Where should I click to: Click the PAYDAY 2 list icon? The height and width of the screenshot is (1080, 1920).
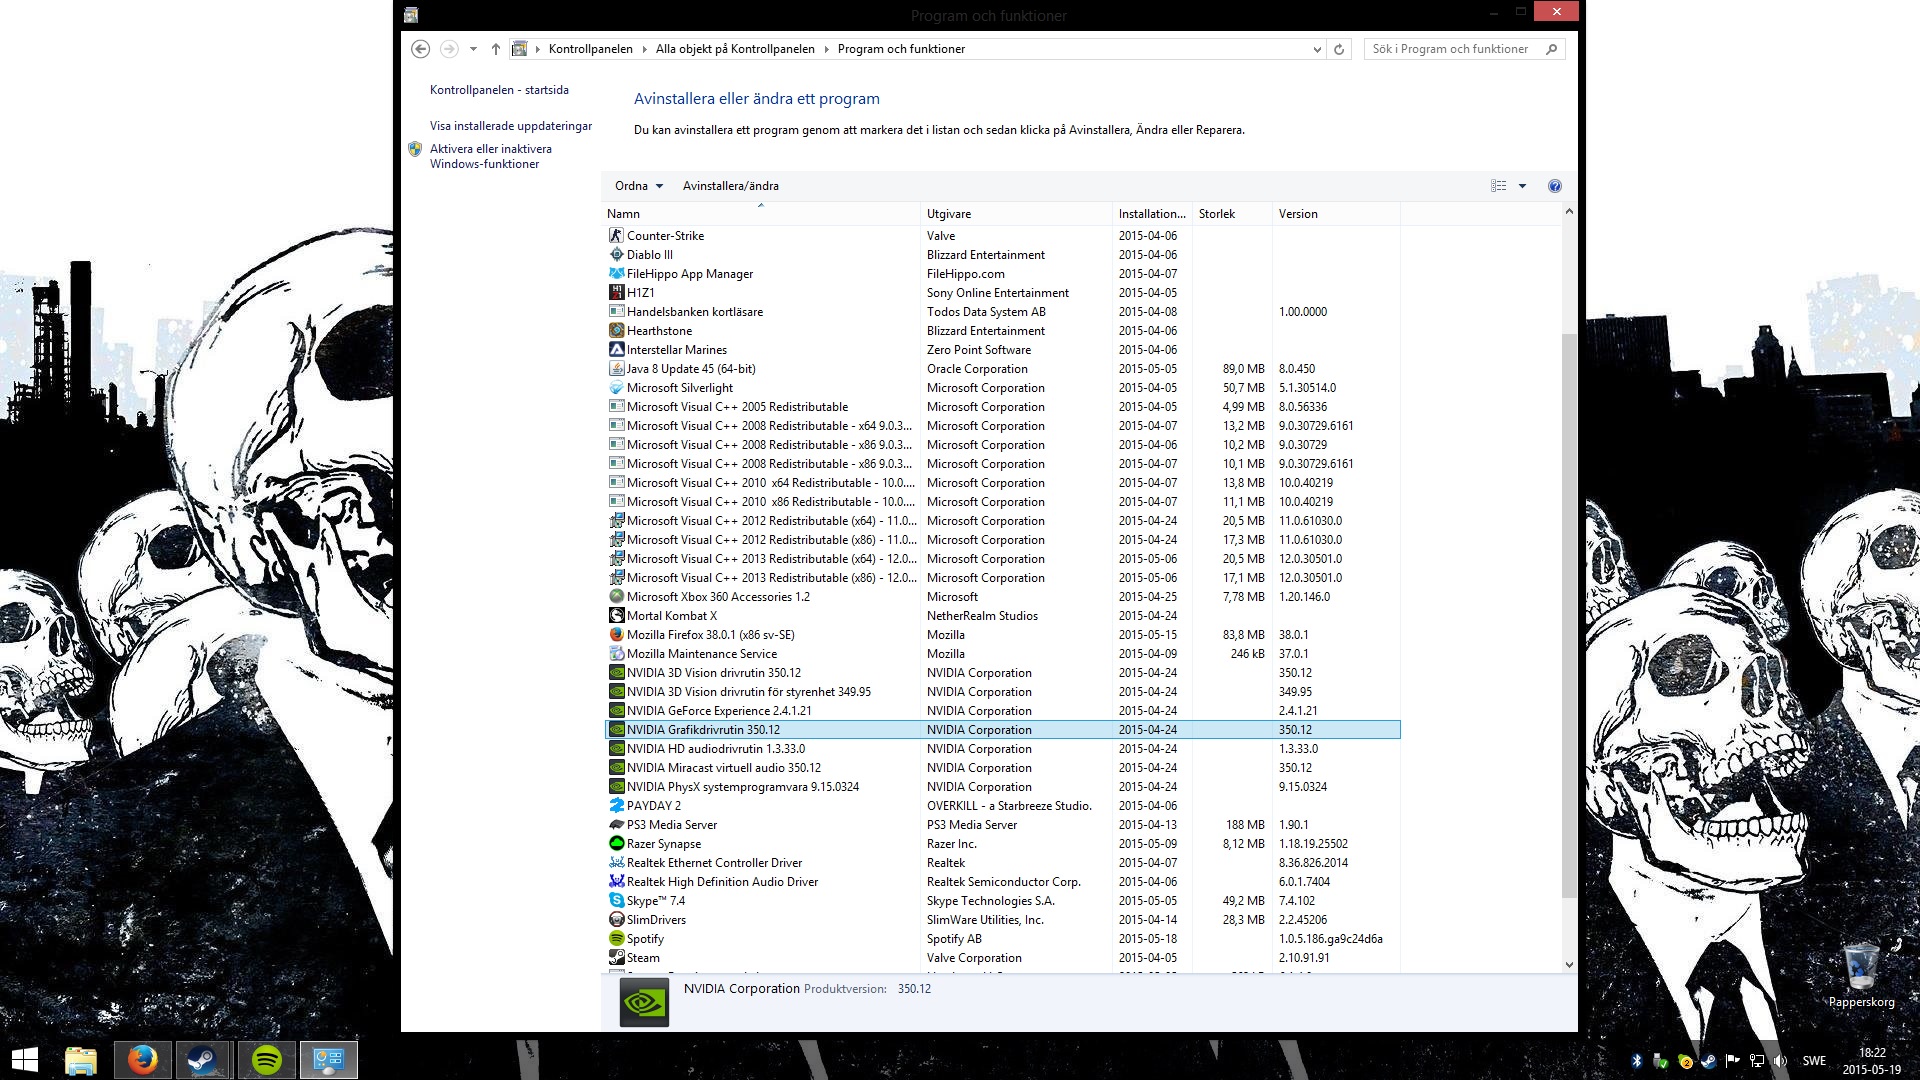pyautogui.click(x=616, y=806)
